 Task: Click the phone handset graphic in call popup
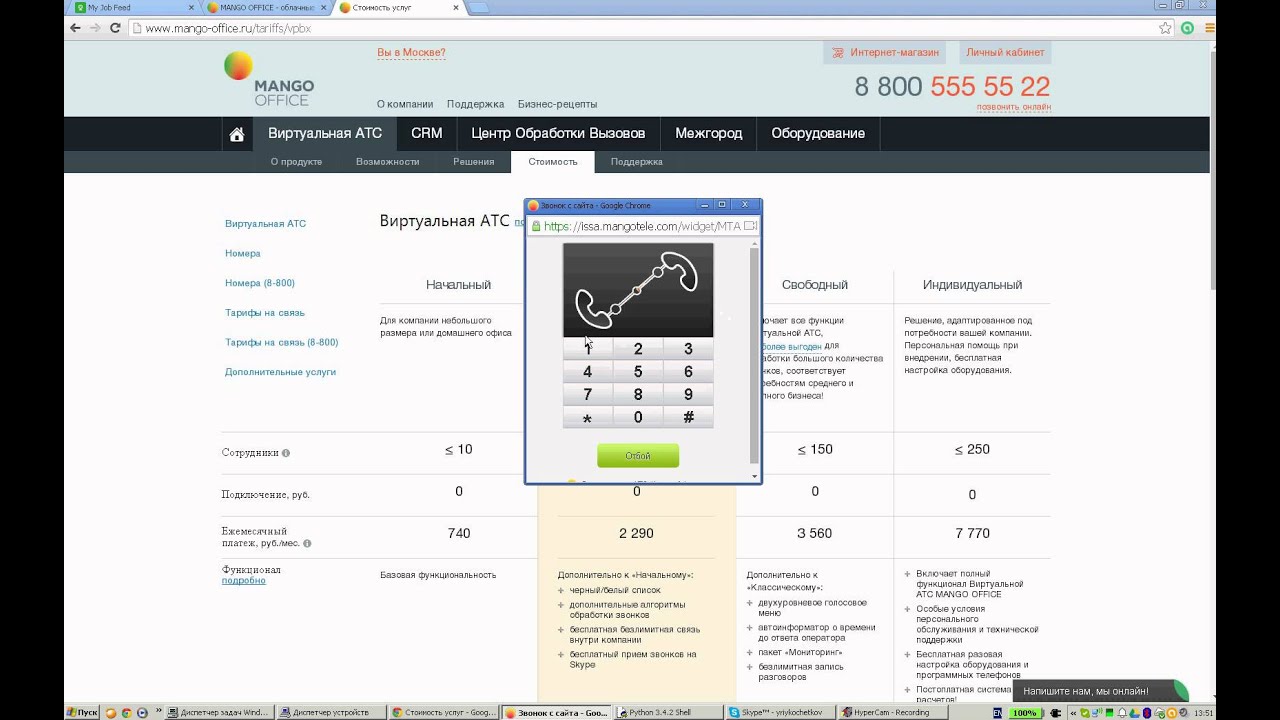point(638,290)
